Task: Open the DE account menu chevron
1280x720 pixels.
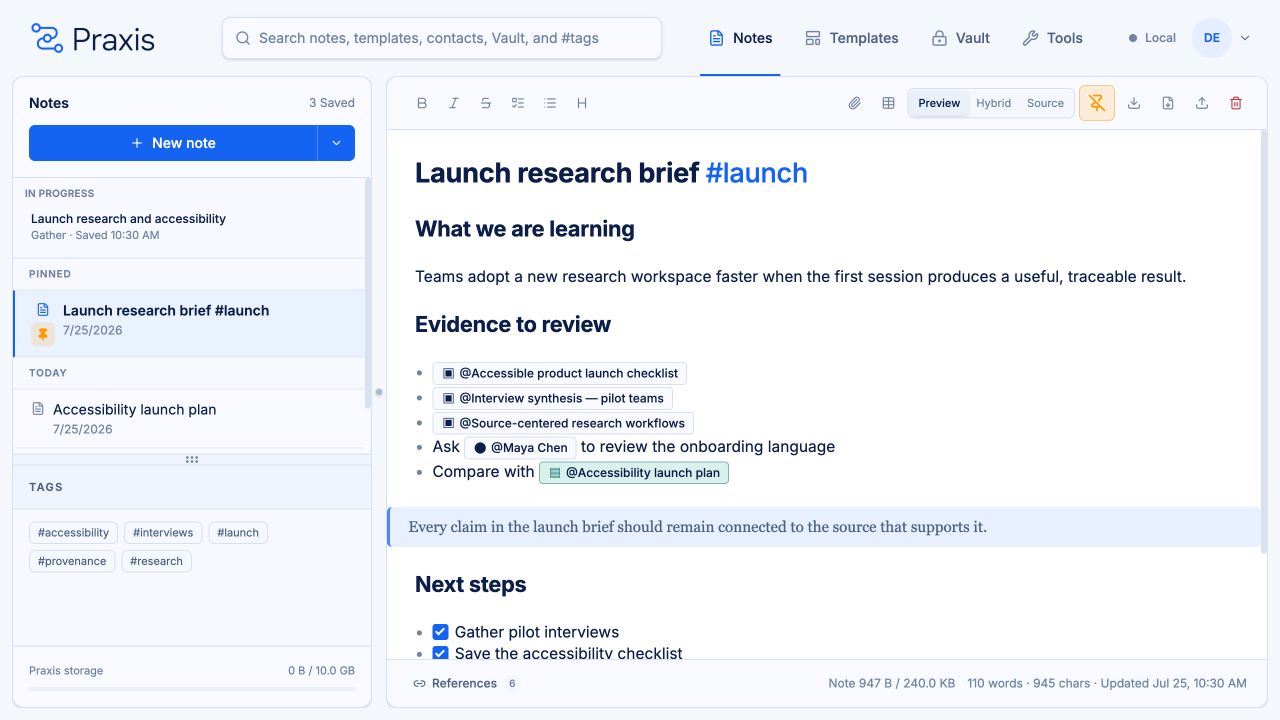Action: [1245, 38]
